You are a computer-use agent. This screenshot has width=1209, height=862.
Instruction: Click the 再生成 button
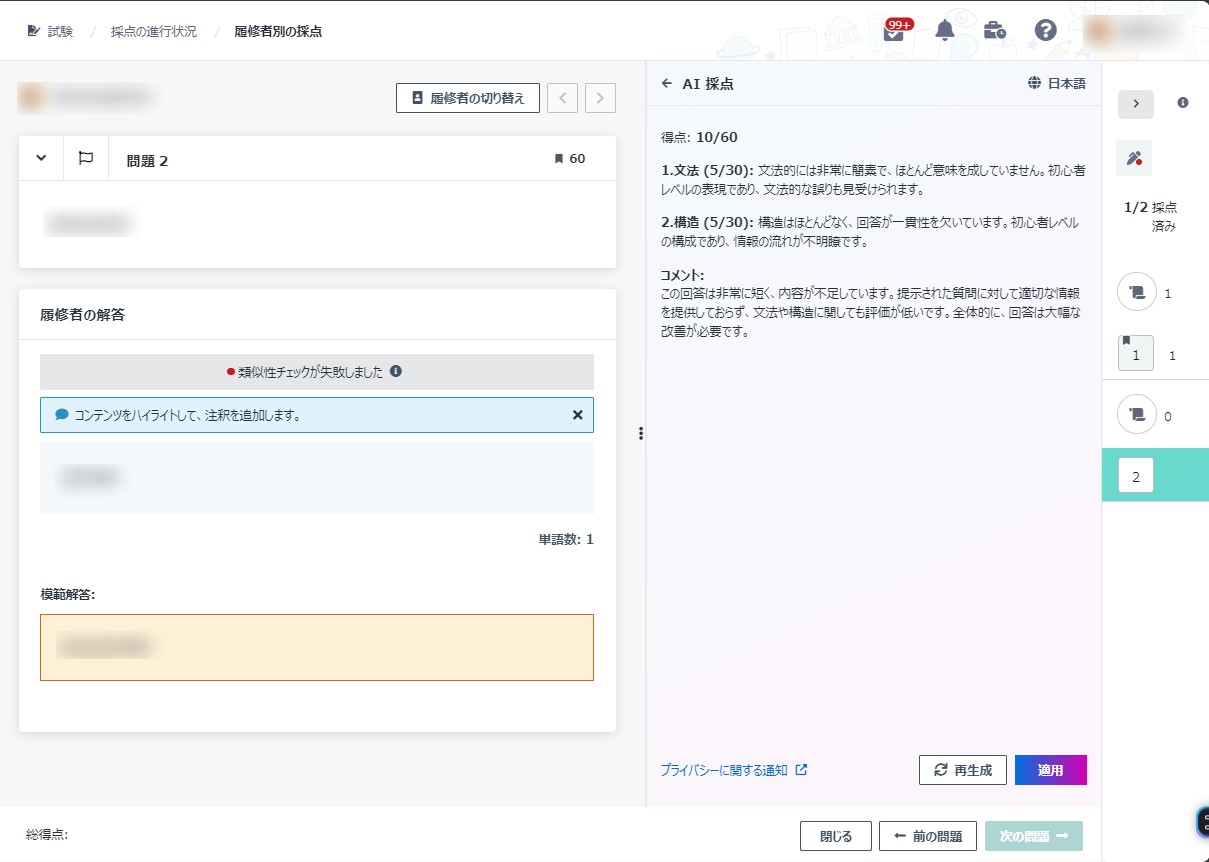[962, 770]
